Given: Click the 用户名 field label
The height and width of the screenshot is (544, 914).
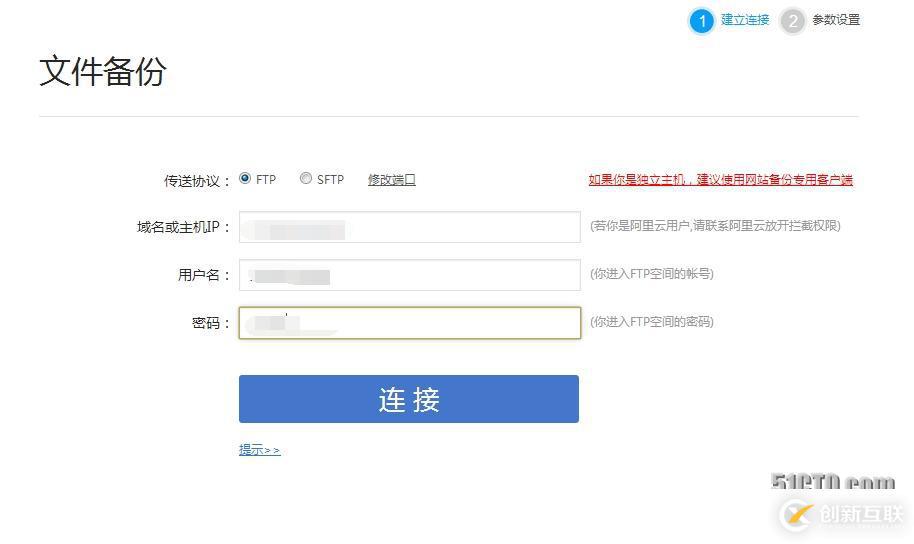Looking at the screenshot, I should point(204,275).
